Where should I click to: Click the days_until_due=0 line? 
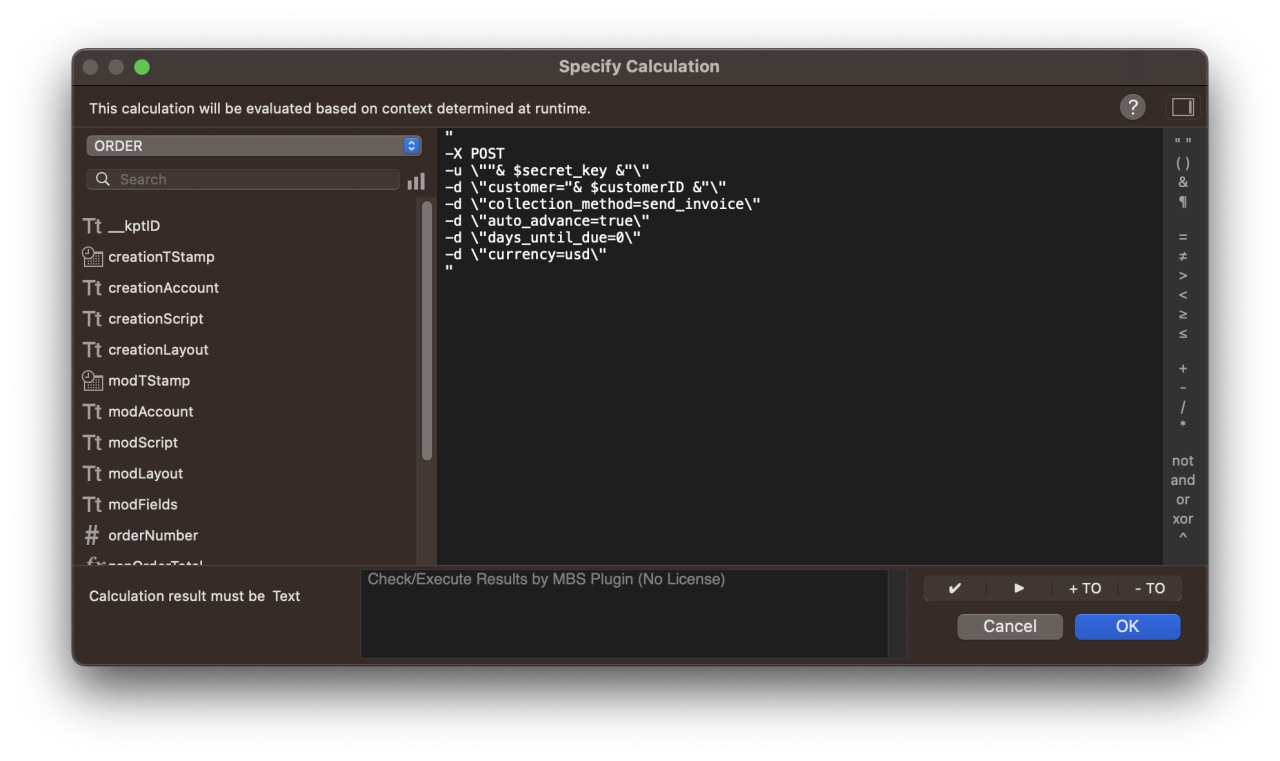click(x=543, y=237)
